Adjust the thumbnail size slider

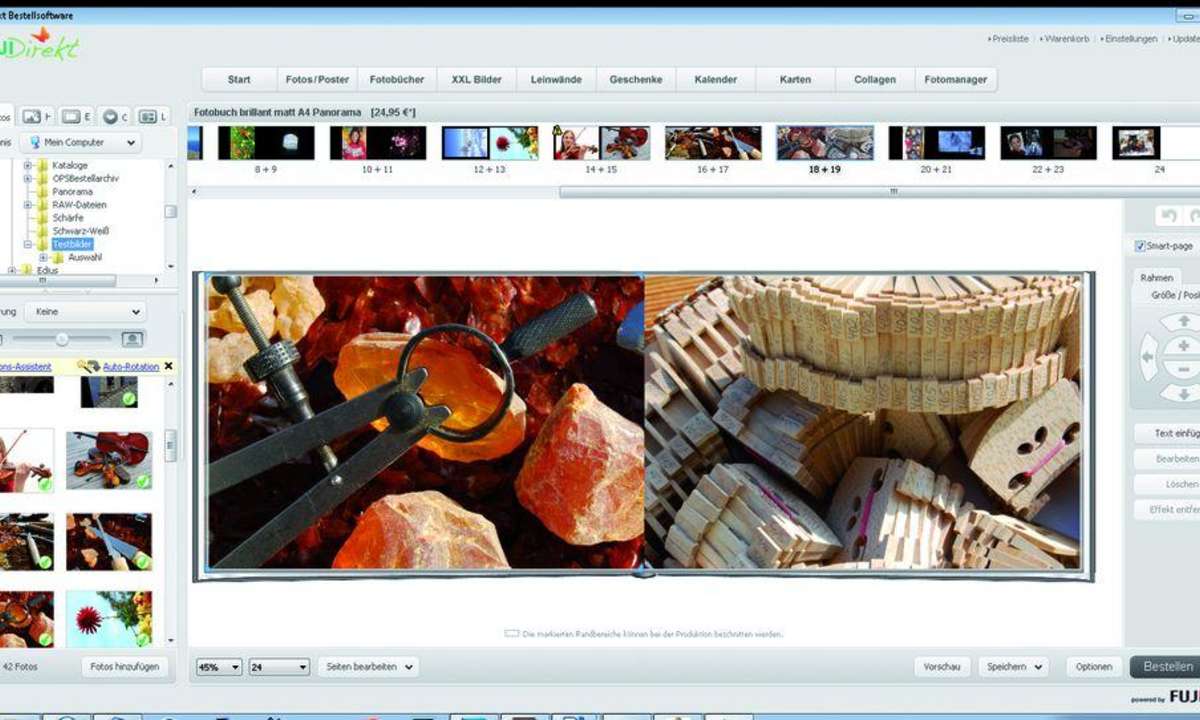(62, 340)
